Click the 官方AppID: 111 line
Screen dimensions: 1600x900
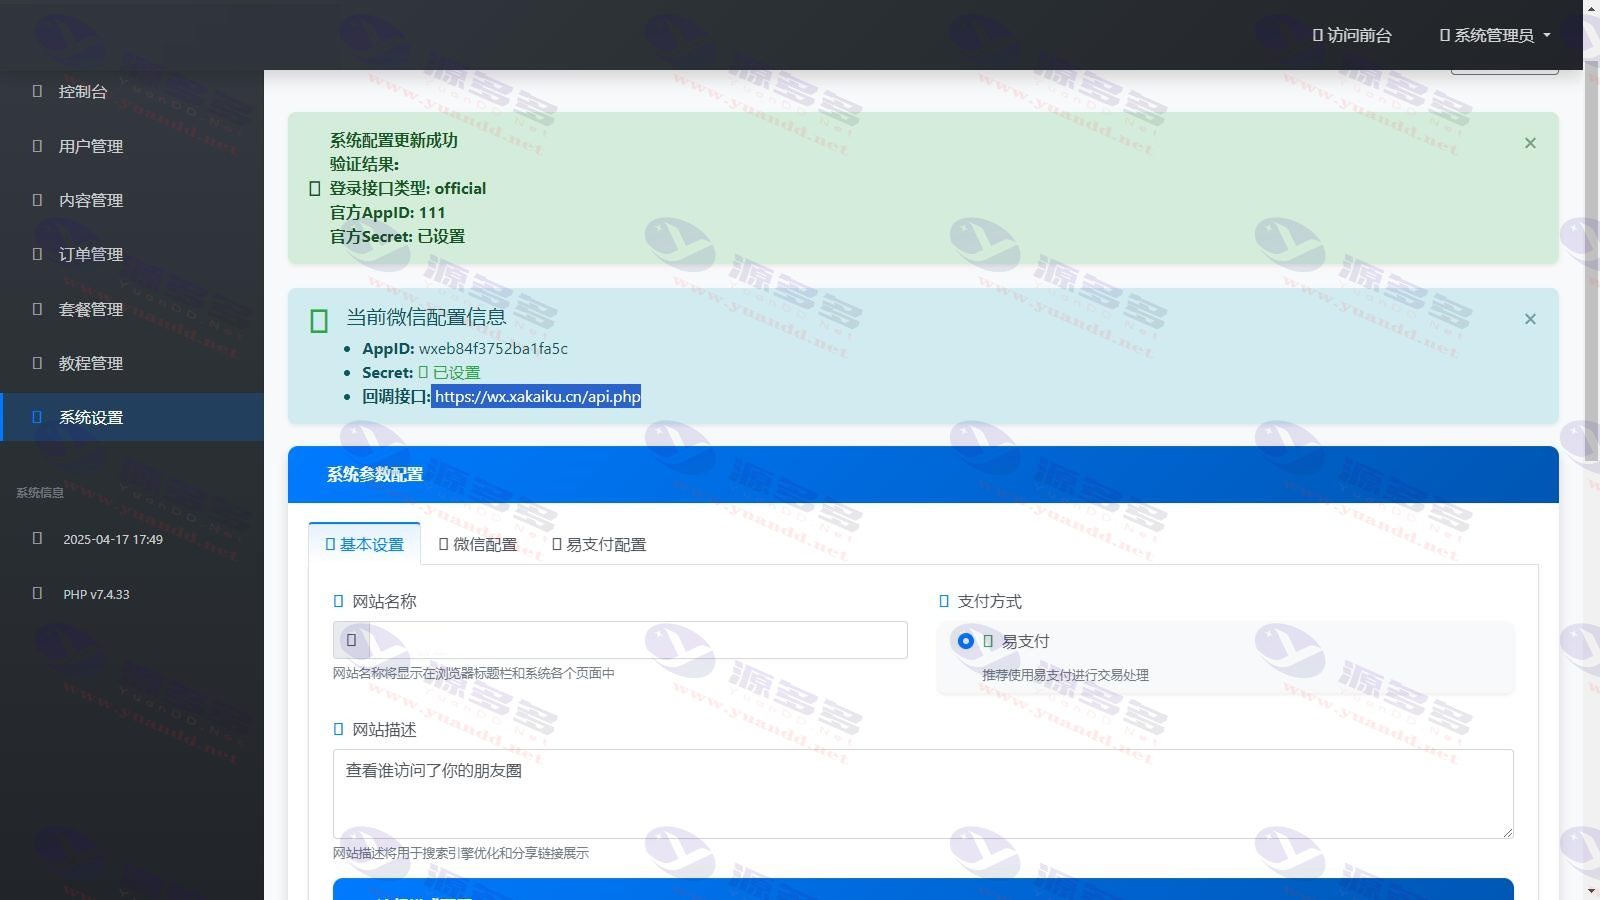(388, 212)
